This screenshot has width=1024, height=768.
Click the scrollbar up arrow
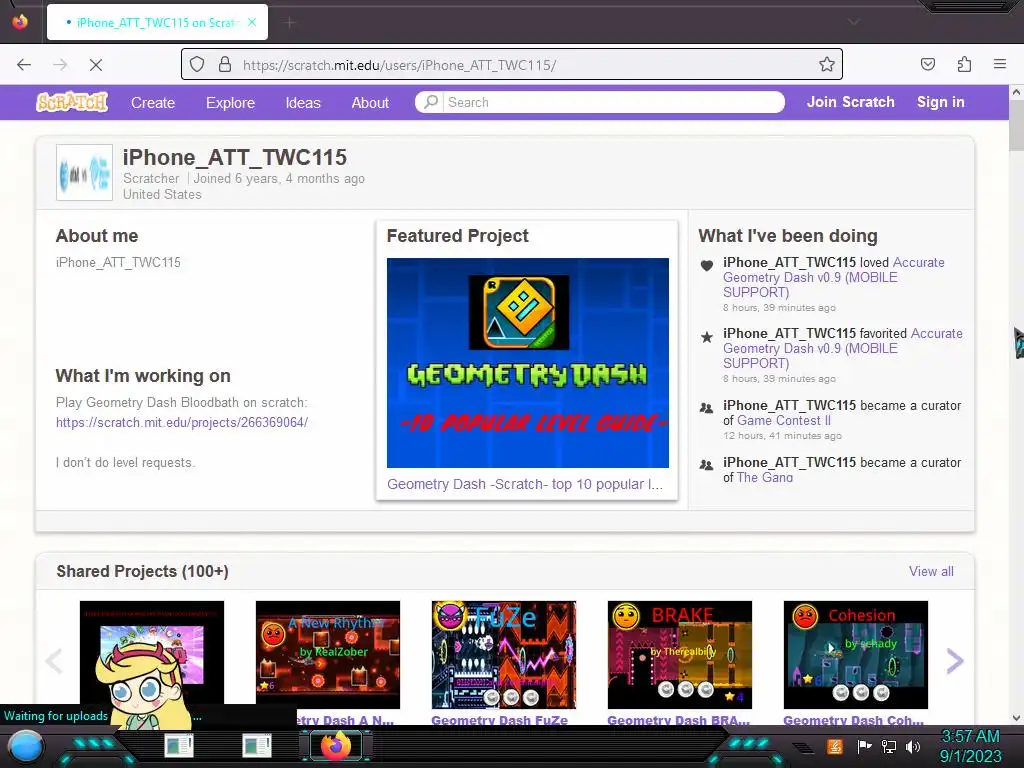pyautogui.click(x=1016, y=92)
